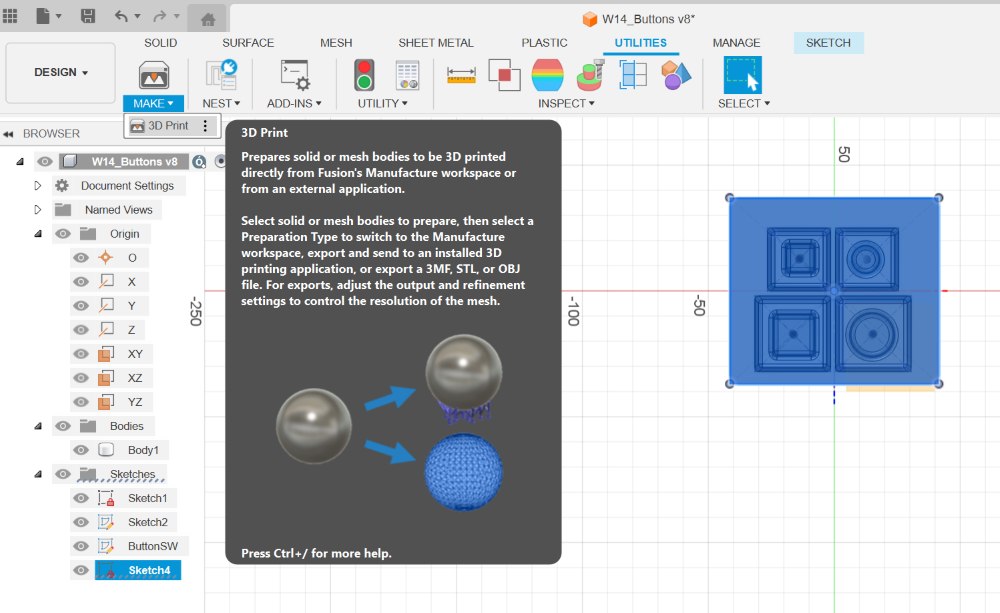Open the NEST dropdown

coord(221,103)
